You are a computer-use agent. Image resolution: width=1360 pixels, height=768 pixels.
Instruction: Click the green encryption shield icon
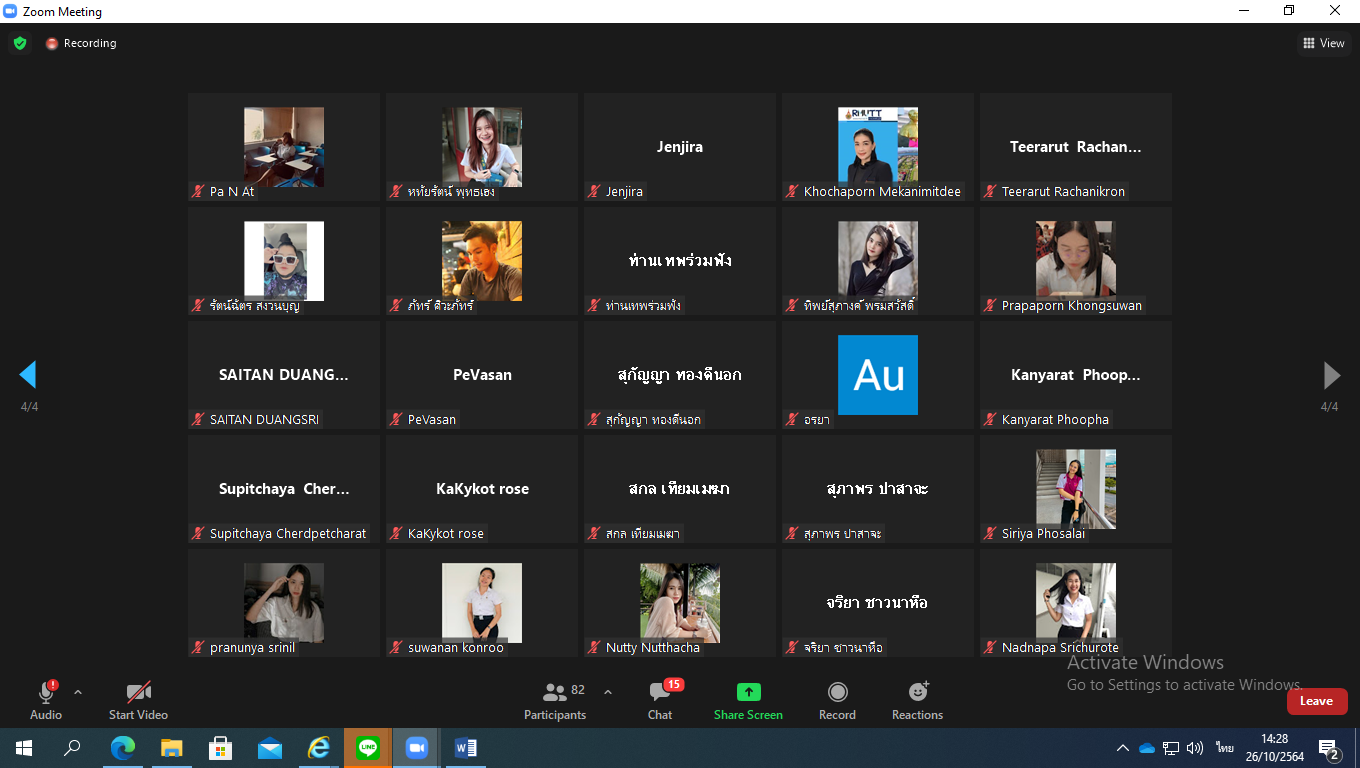pyautogui.click(x=20, y=43)
